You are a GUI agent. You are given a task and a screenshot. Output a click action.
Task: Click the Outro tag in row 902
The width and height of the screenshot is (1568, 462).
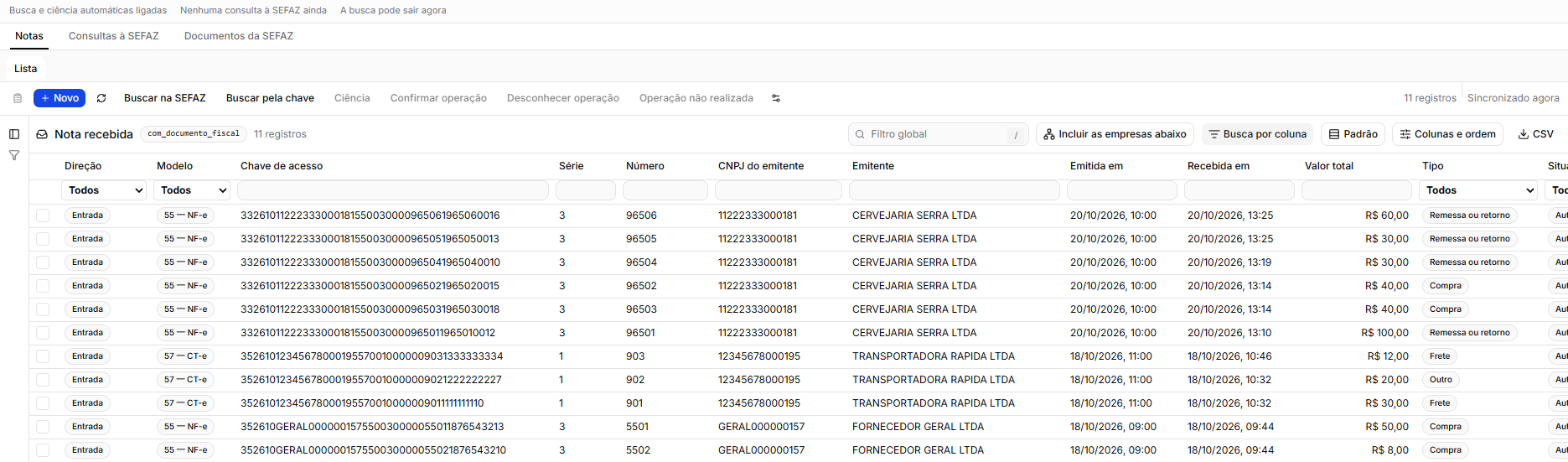(1441, 379)
